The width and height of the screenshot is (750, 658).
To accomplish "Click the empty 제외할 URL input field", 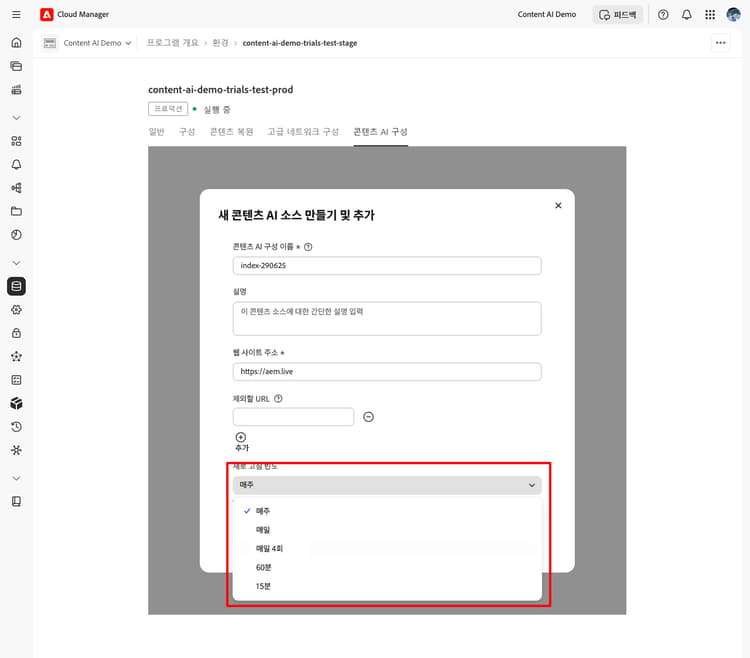I will (x=293, y=417).
